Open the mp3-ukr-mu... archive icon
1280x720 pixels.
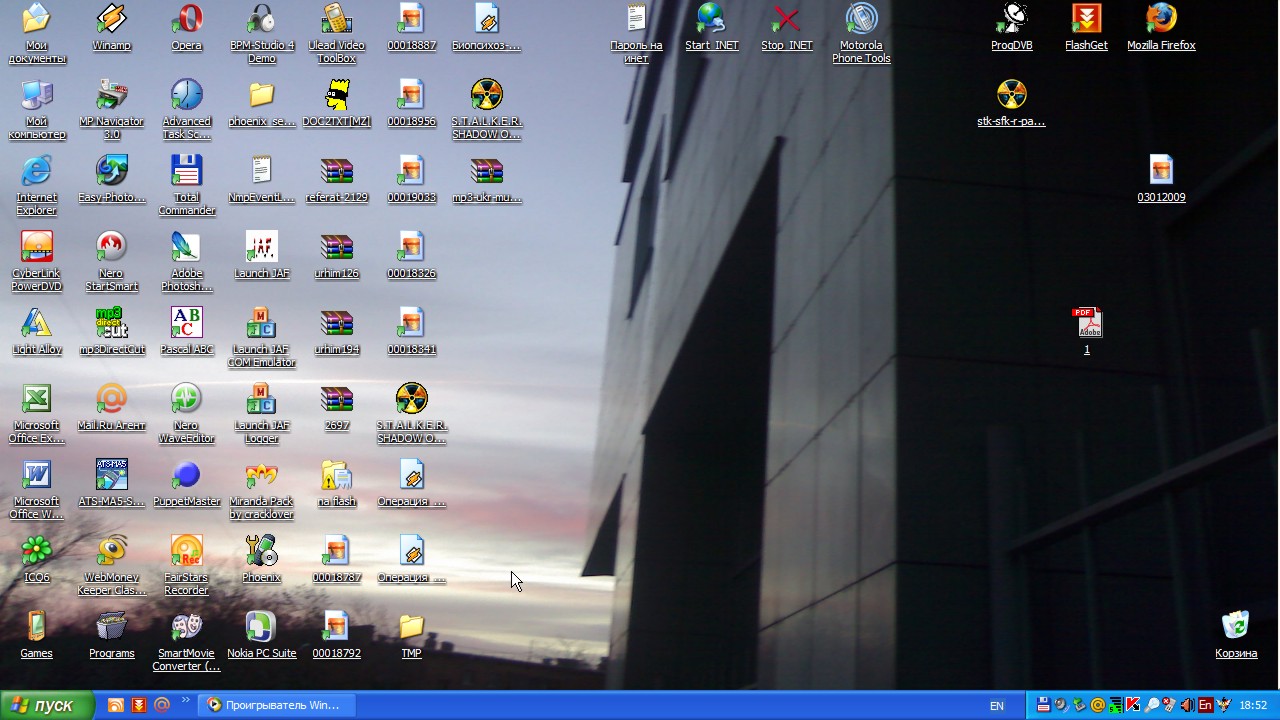(x=486, y=178)
